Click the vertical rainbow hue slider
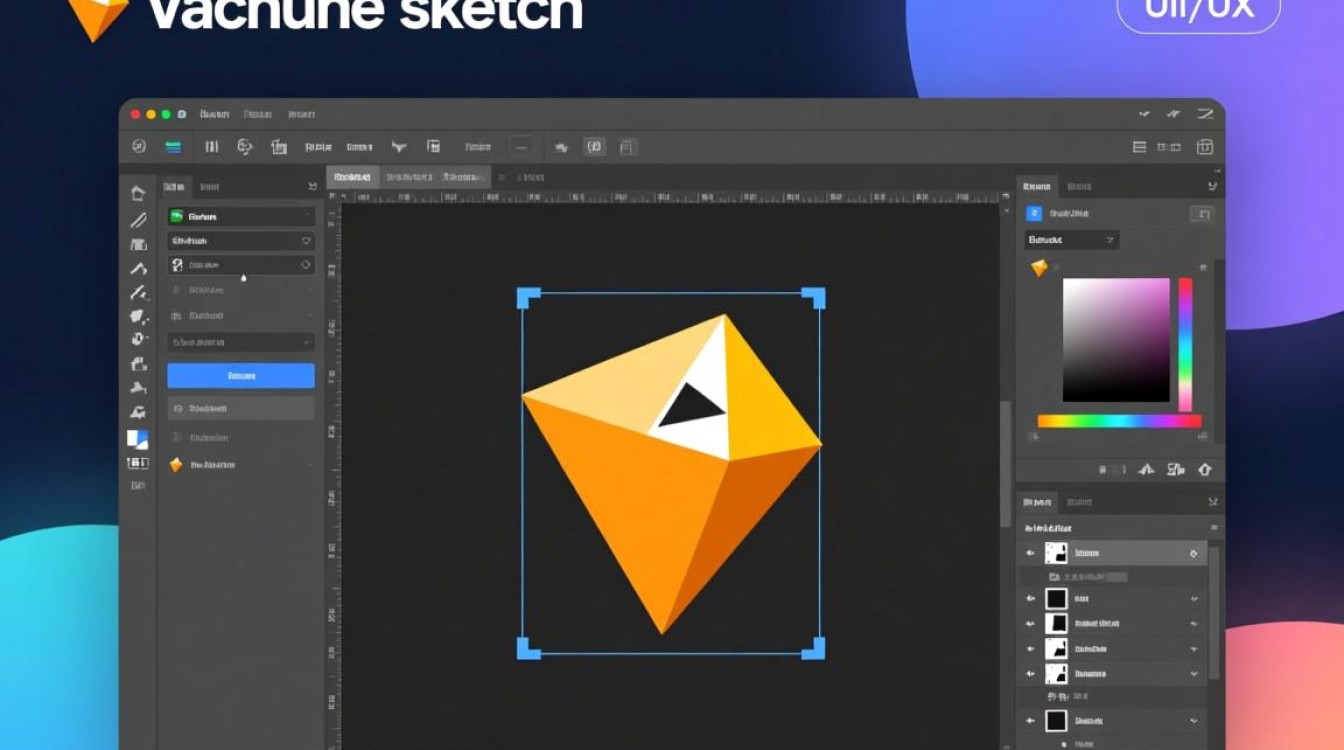1344x750 pixels. (x=1185, y=344)
